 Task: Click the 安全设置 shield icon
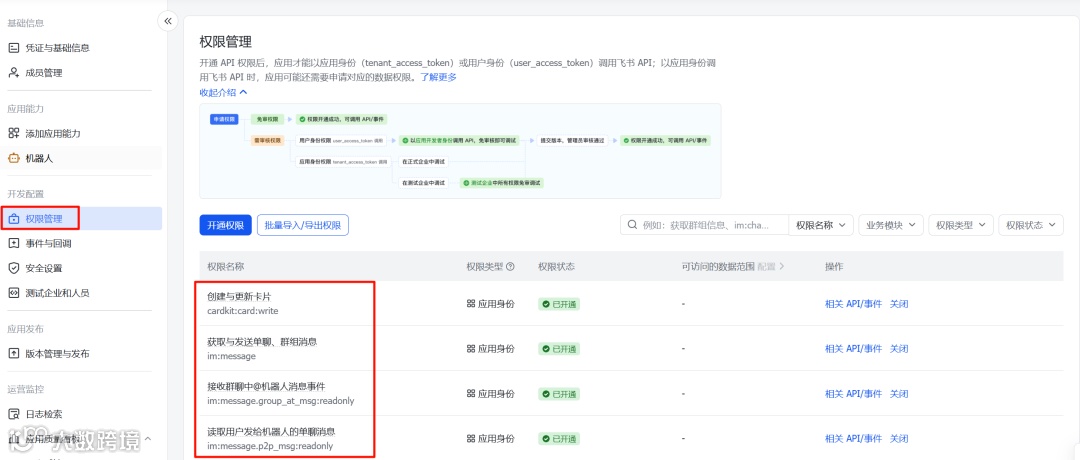point(13,268)
